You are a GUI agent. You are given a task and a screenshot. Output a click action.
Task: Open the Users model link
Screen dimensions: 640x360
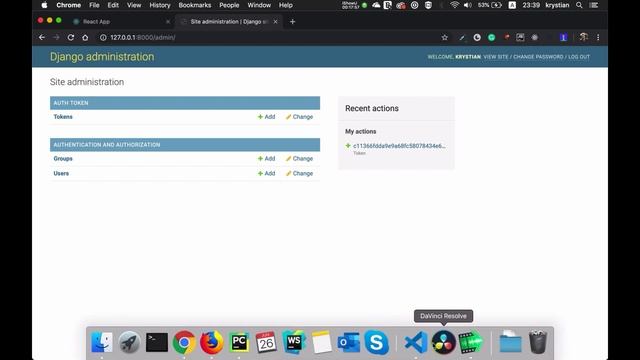[x=61, y=173]
